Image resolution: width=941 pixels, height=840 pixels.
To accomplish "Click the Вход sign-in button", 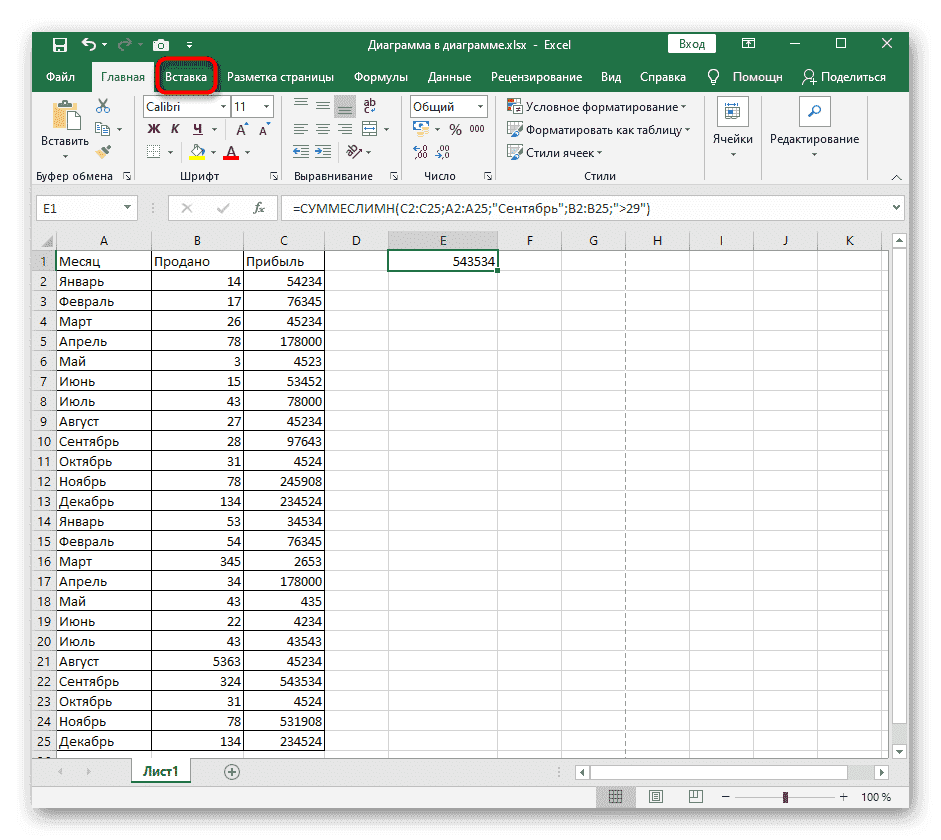I will coord(691,44).
